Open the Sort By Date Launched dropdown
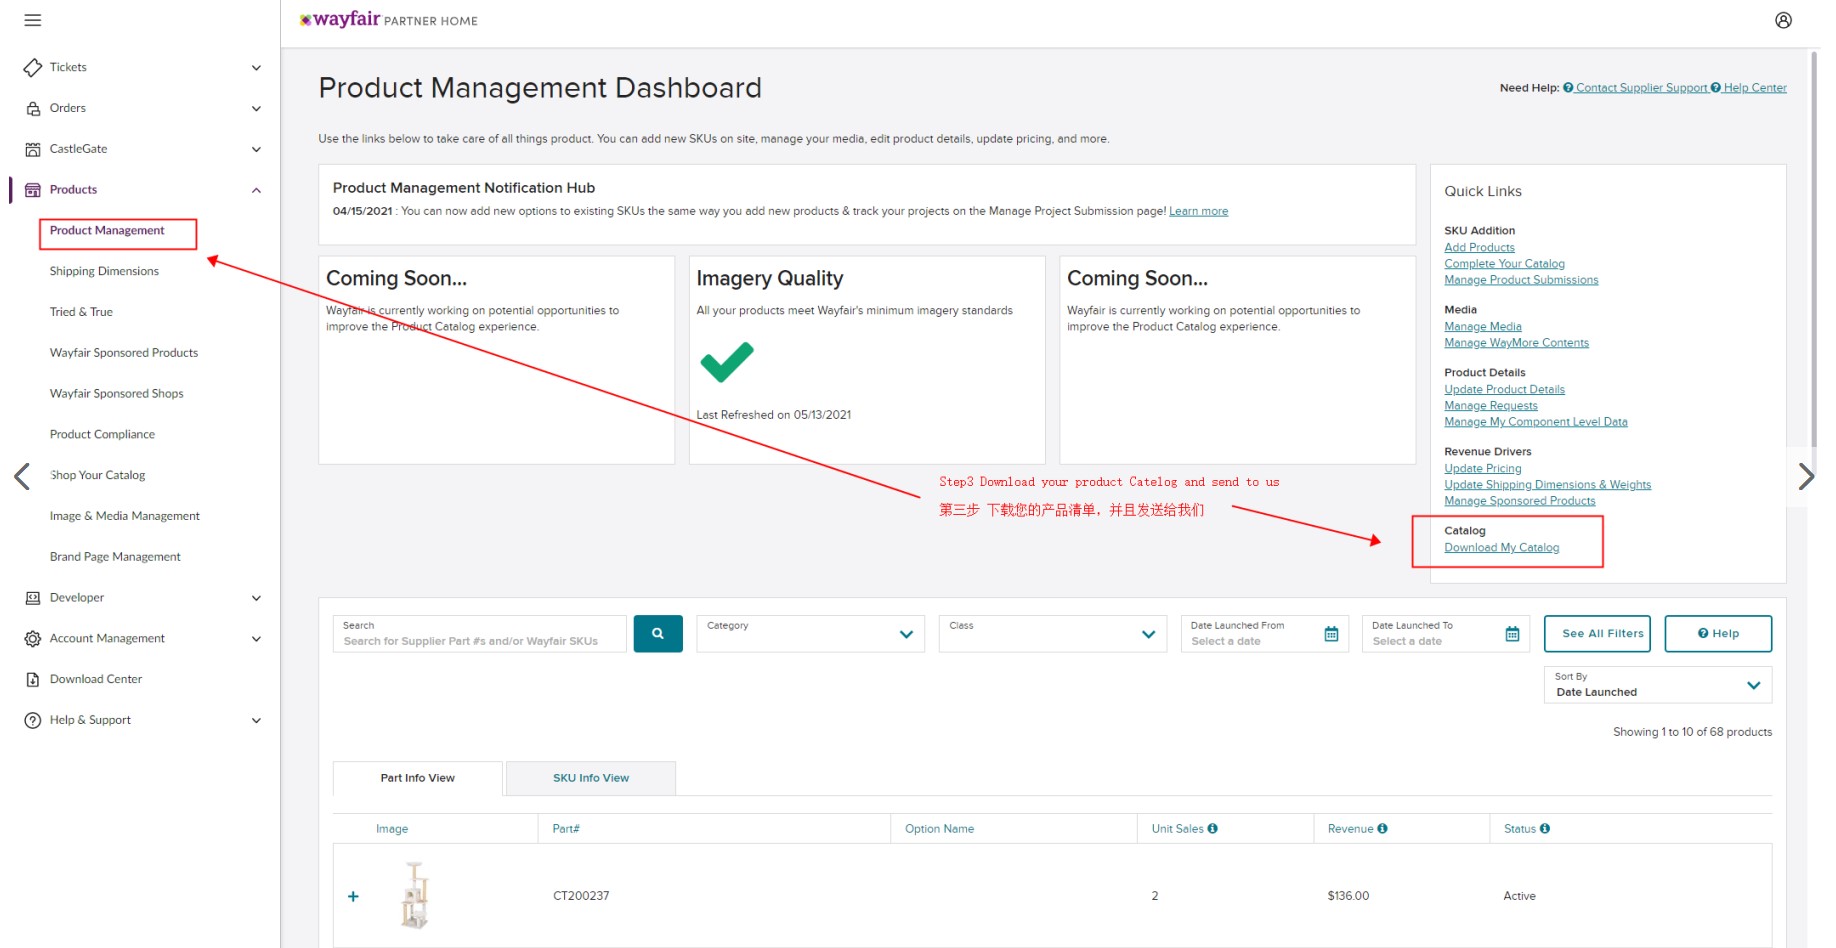 1657,685
